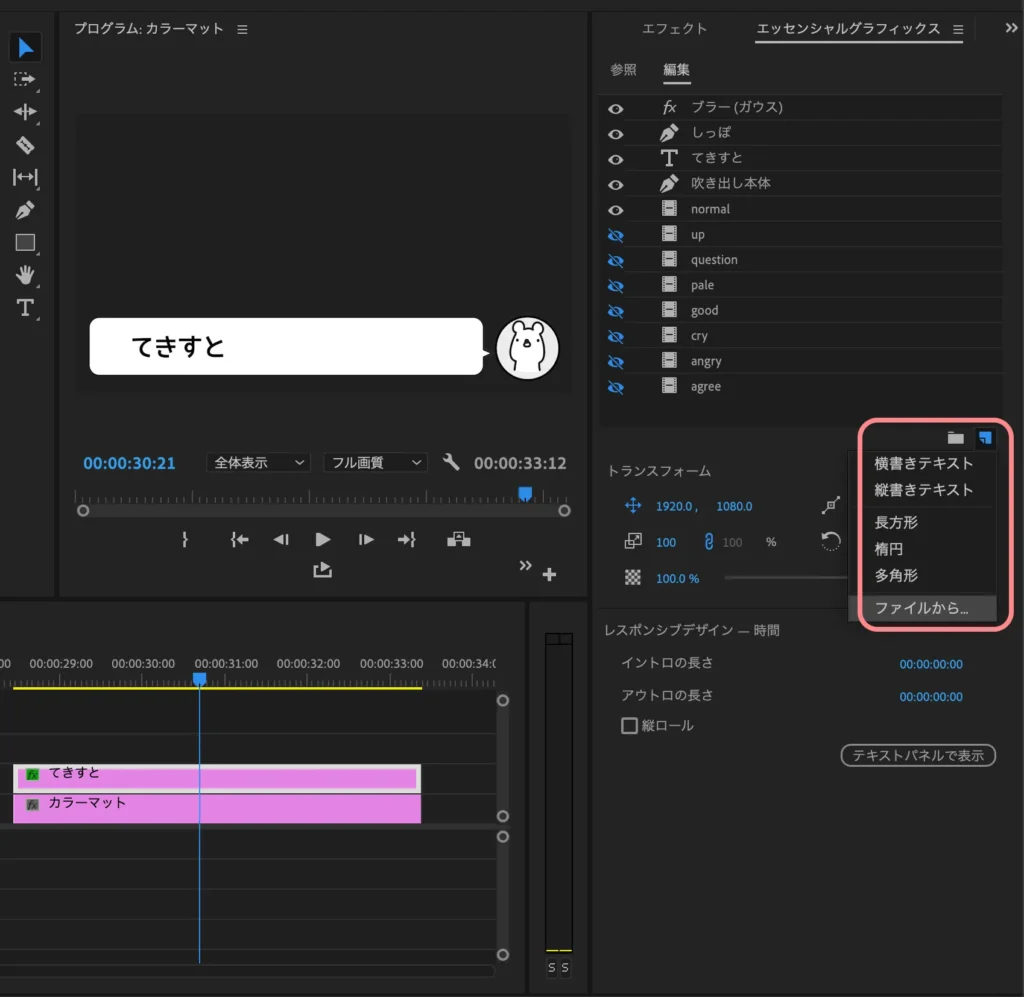Select the Razor tool
This screenshot has height=997, width=1024.
25,145
